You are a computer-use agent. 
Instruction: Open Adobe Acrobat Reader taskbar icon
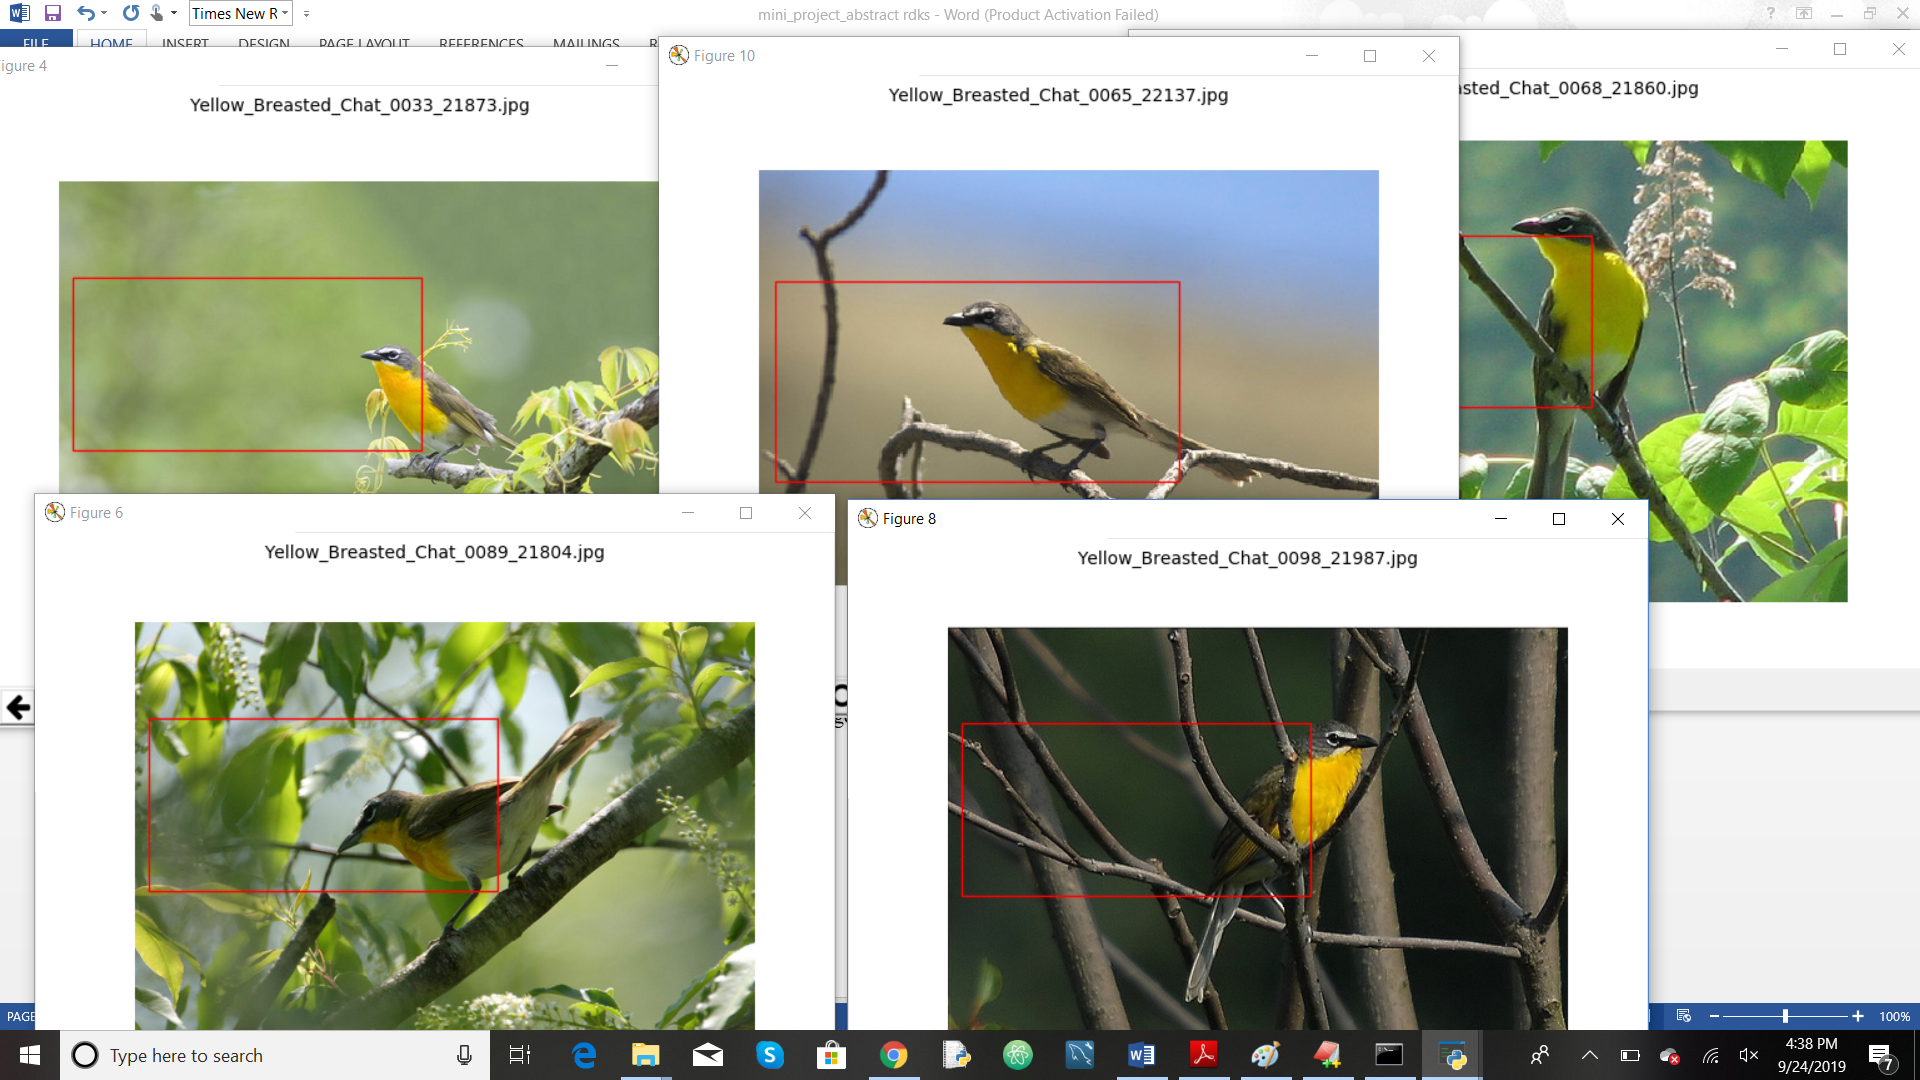[x=1204, y=1055]
